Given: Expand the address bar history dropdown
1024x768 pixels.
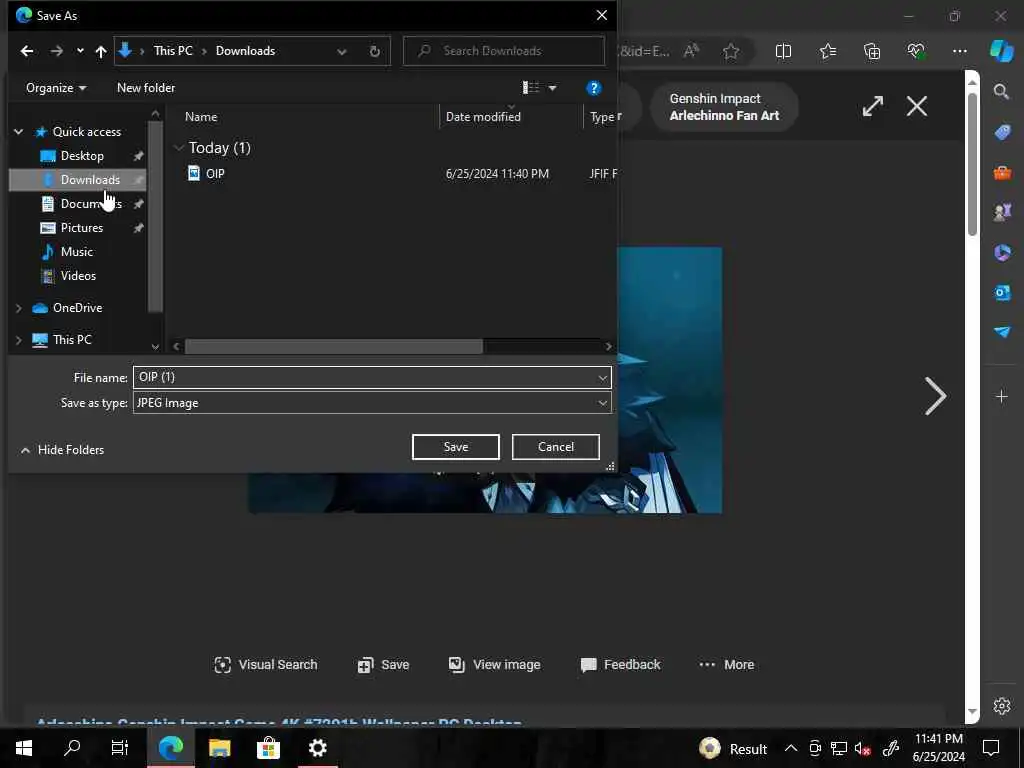Looking at the screenshot, I should pos(342,51).
